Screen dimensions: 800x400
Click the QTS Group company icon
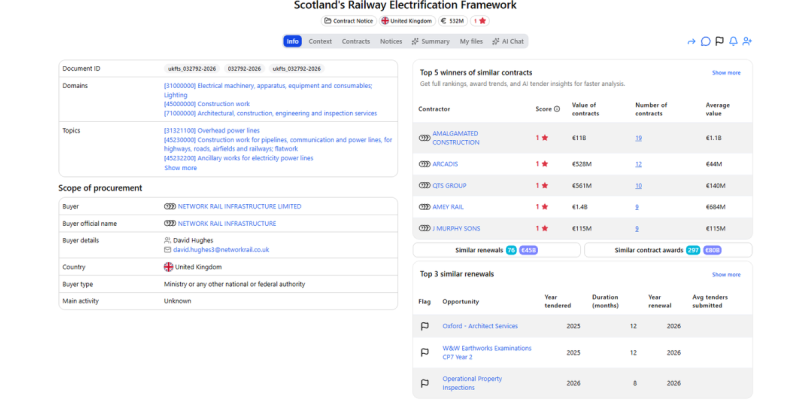click(x=424, y=186)
